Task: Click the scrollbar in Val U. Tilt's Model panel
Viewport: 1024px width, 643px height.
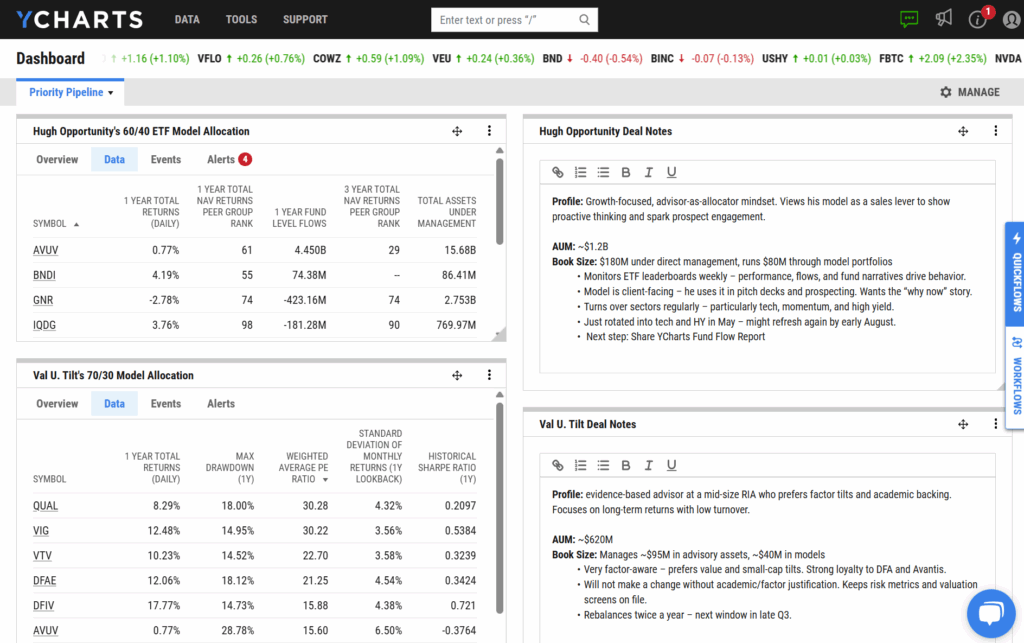Action: [x=500, y=509]
